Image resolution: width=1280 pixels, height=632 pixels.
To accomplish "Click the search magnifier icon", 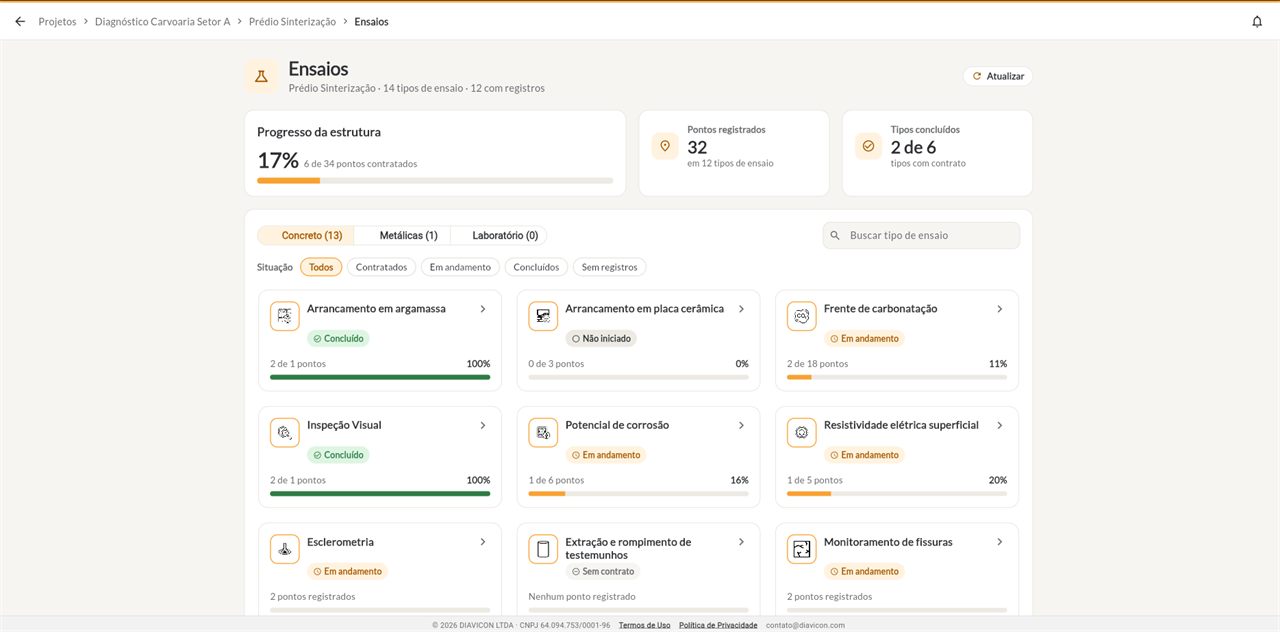I will click(x=835, y=236).
